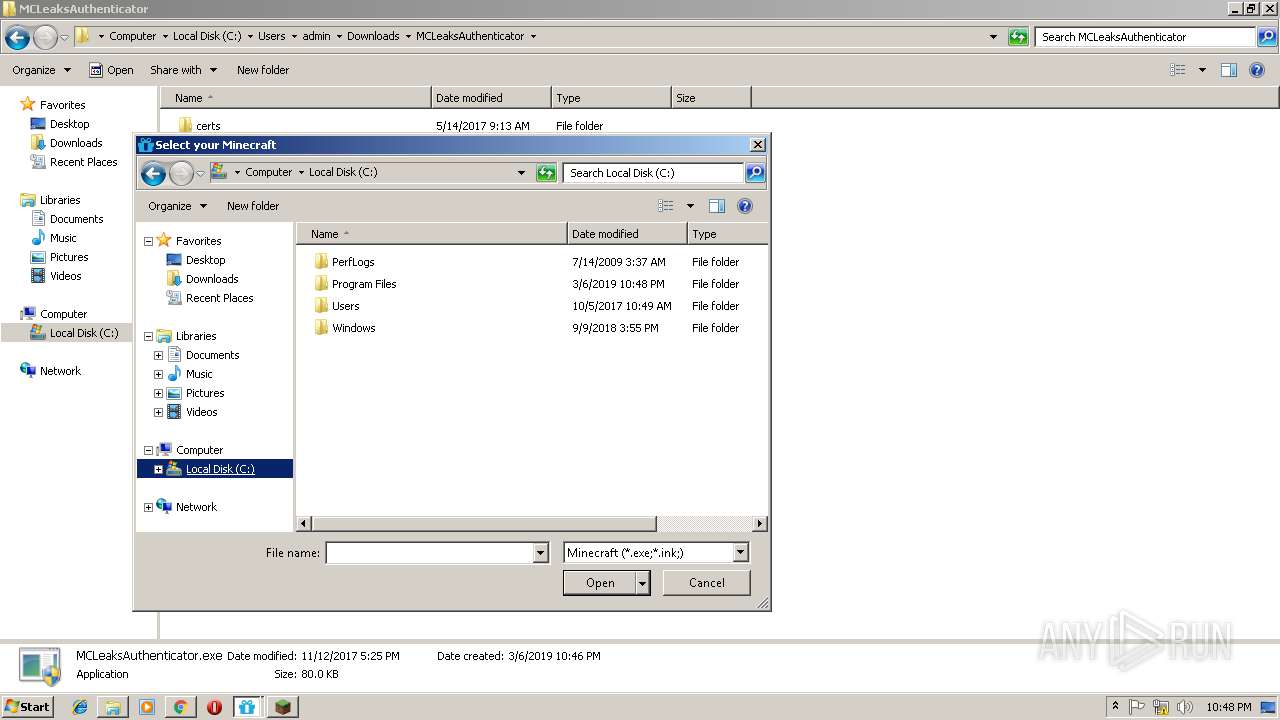Show hidden system tray icons
The image size is (1280, 720).
[x=1116, y=707]
